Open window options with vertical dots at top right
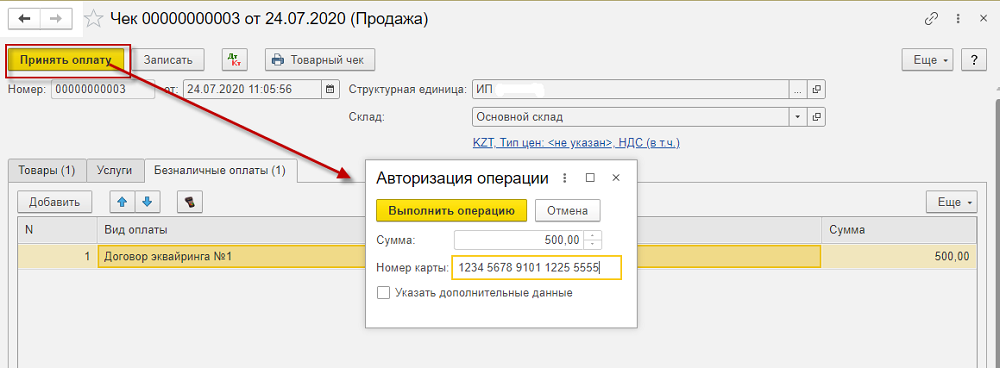1000x368 pixels. pyautogui.click(x=957, y=19)
